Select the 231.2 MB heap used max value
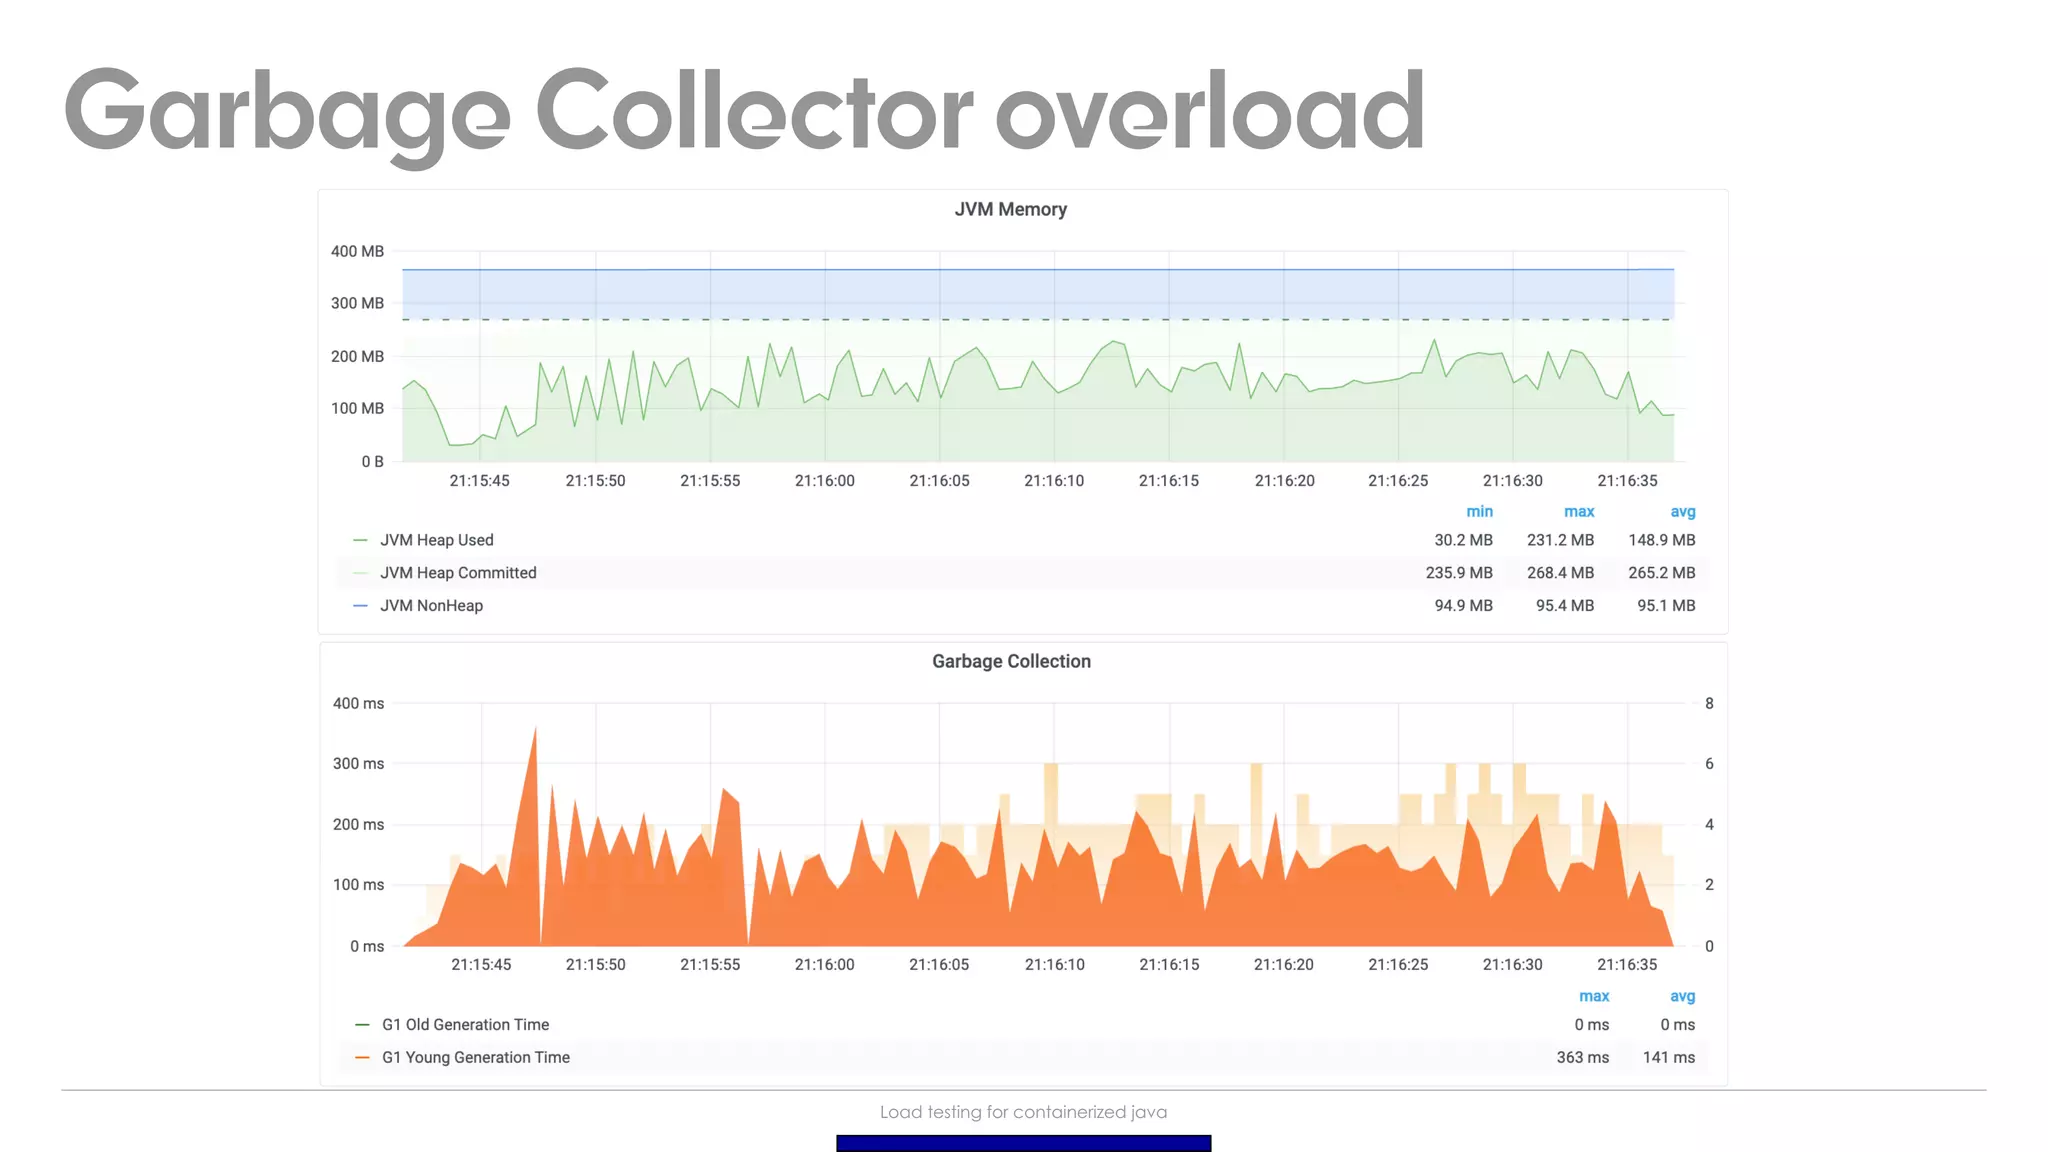 tap(1560, 540)
